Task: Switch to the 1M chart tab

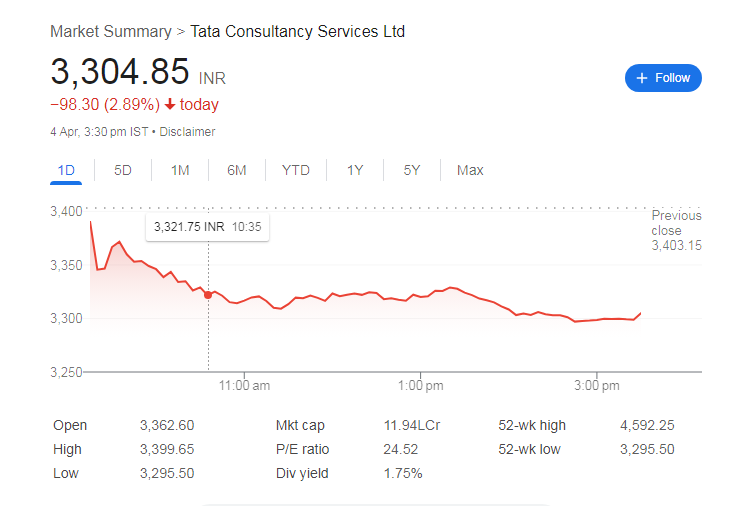Action: (x=180, y=170)
